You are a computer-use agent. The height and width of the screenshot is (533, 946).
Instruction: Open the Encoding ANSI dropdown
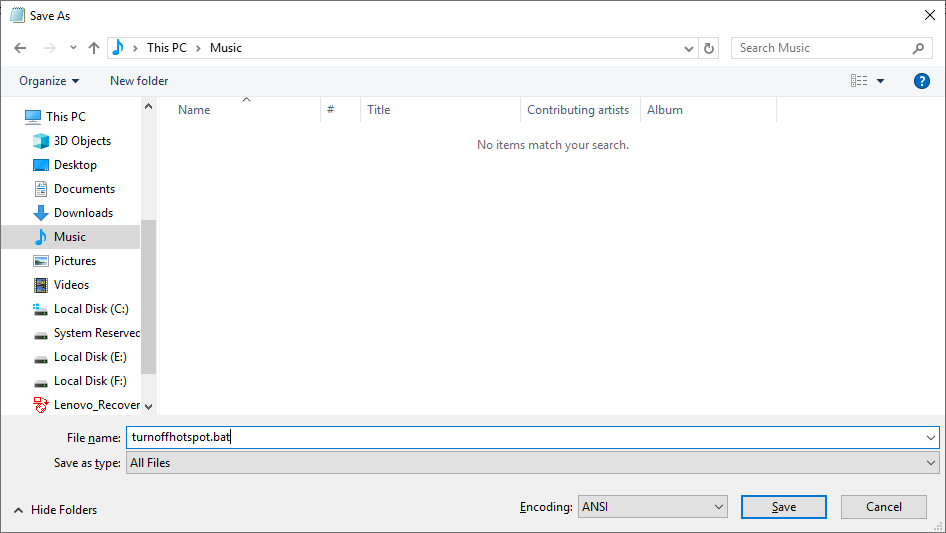coord(653,507)
